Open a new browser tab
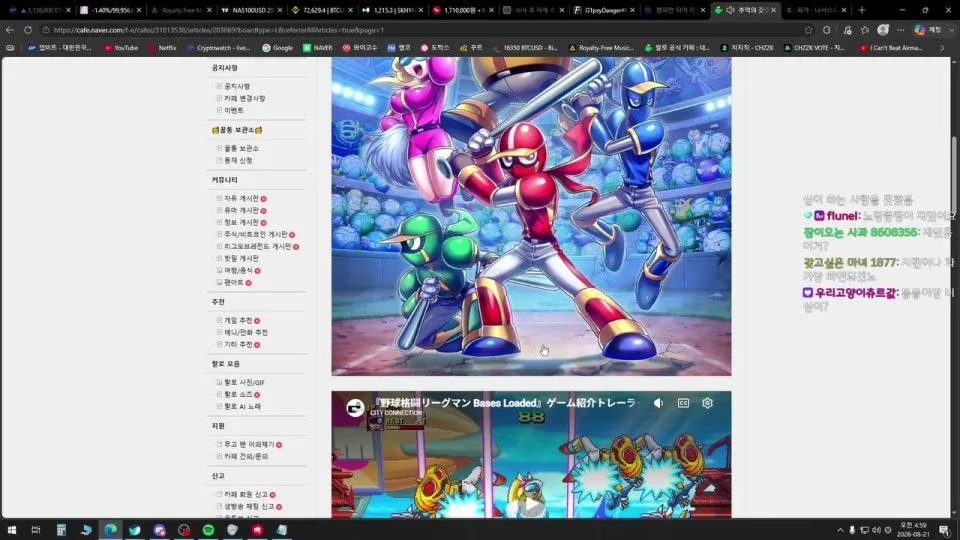 coord(861,10)
